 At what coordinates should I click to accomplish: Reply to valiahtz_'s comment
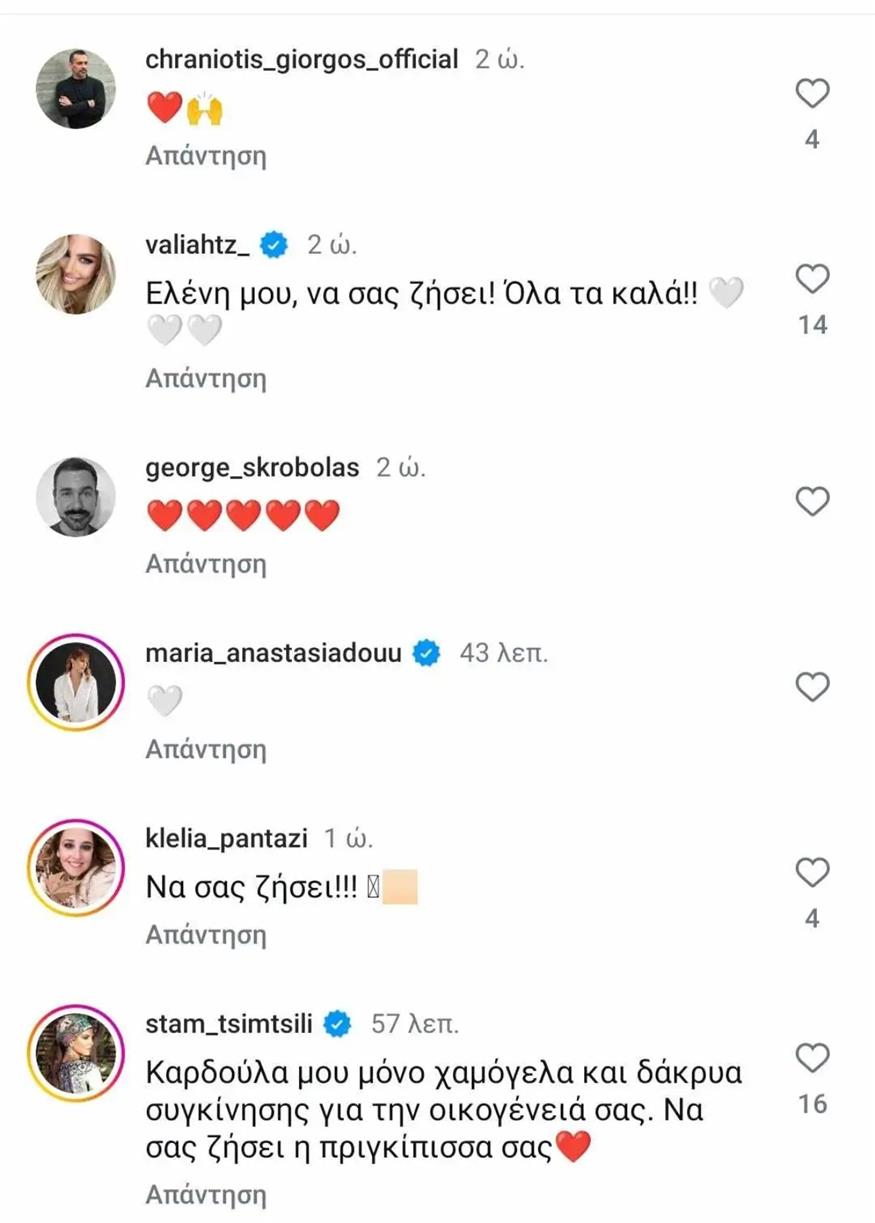click(206, 379)
